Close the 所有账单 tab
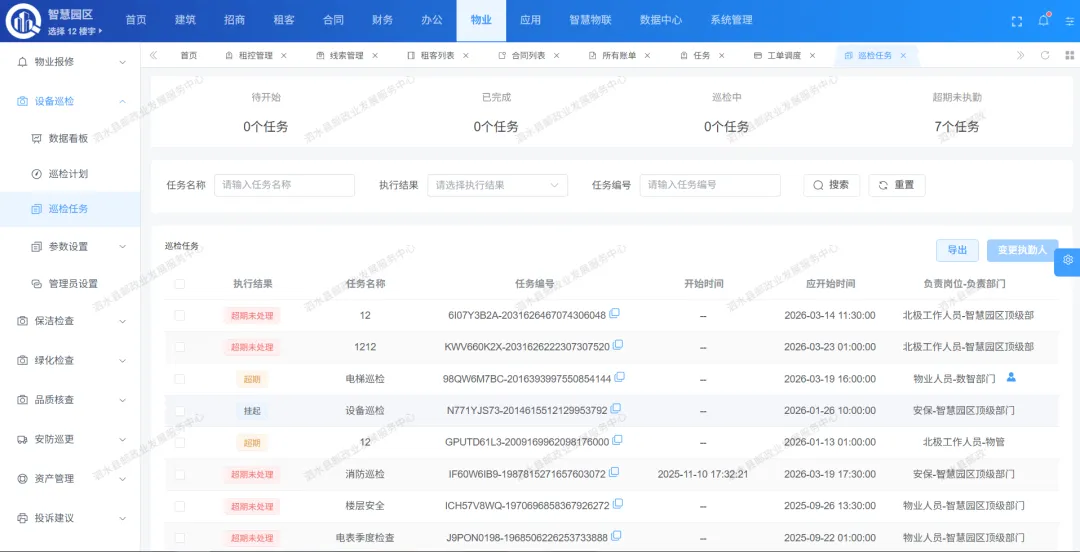This screenshot has height=552, width=1080. 647,55
